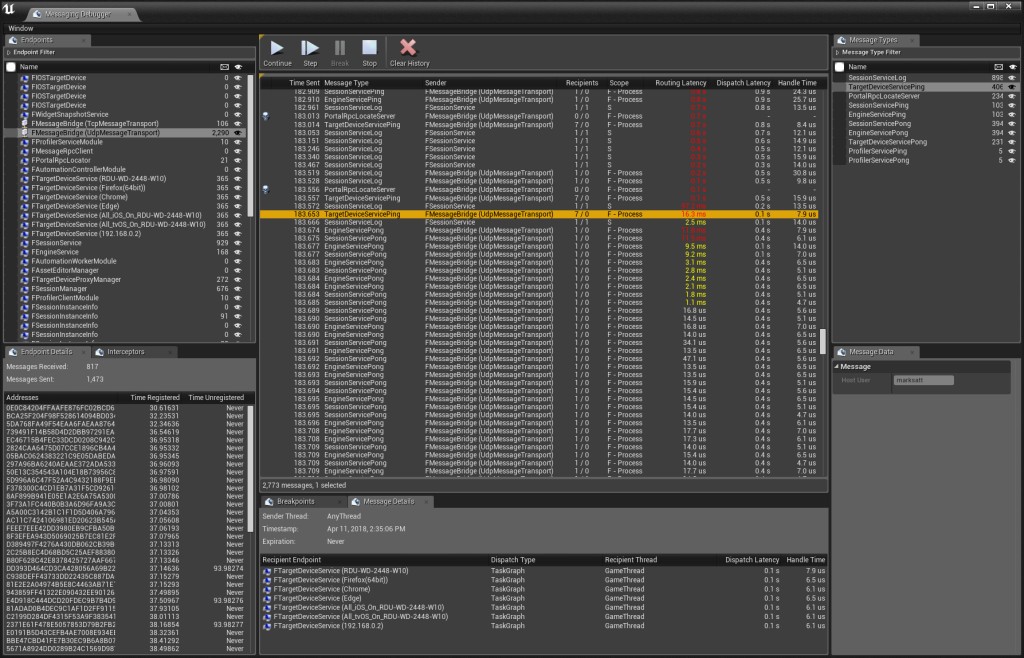1024x658 pixels.
Task: Click the icon beside FTargetDeviceProxyManager endpoint
Action: [x=25, y=279]
